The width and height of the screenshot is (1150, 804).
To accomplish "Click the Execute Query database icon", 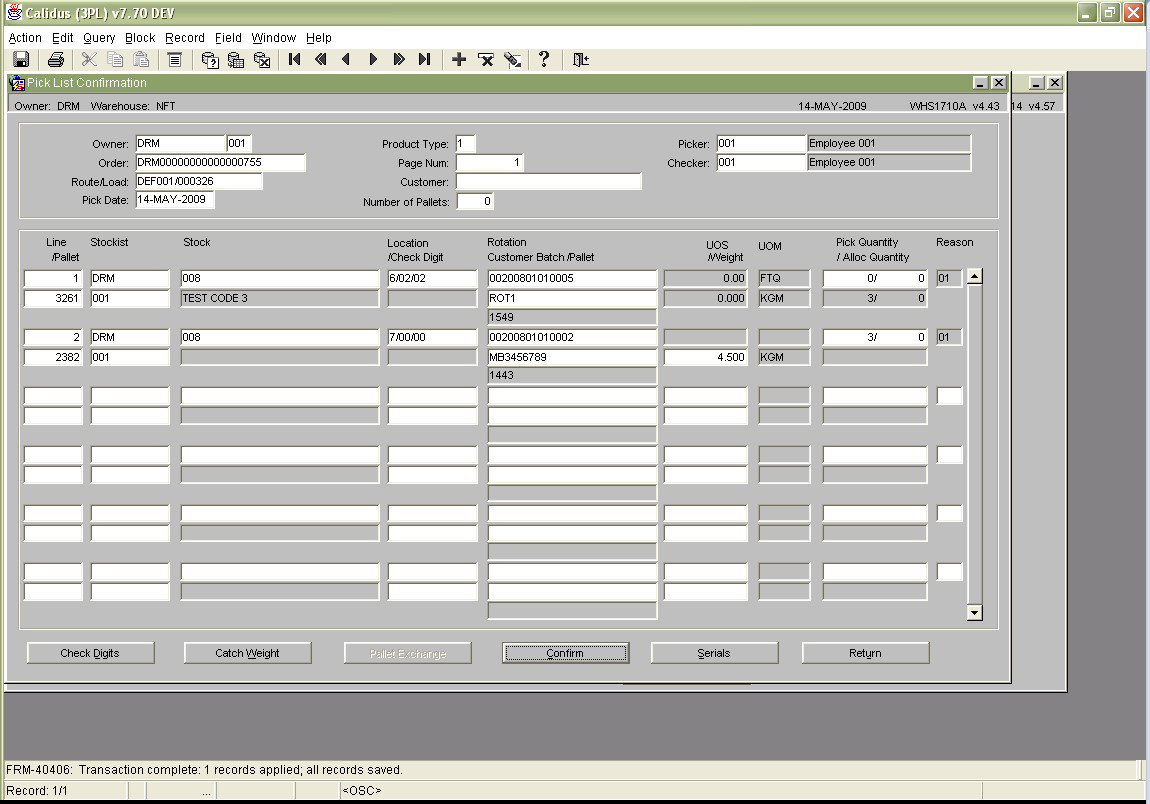I will point(235,59).
